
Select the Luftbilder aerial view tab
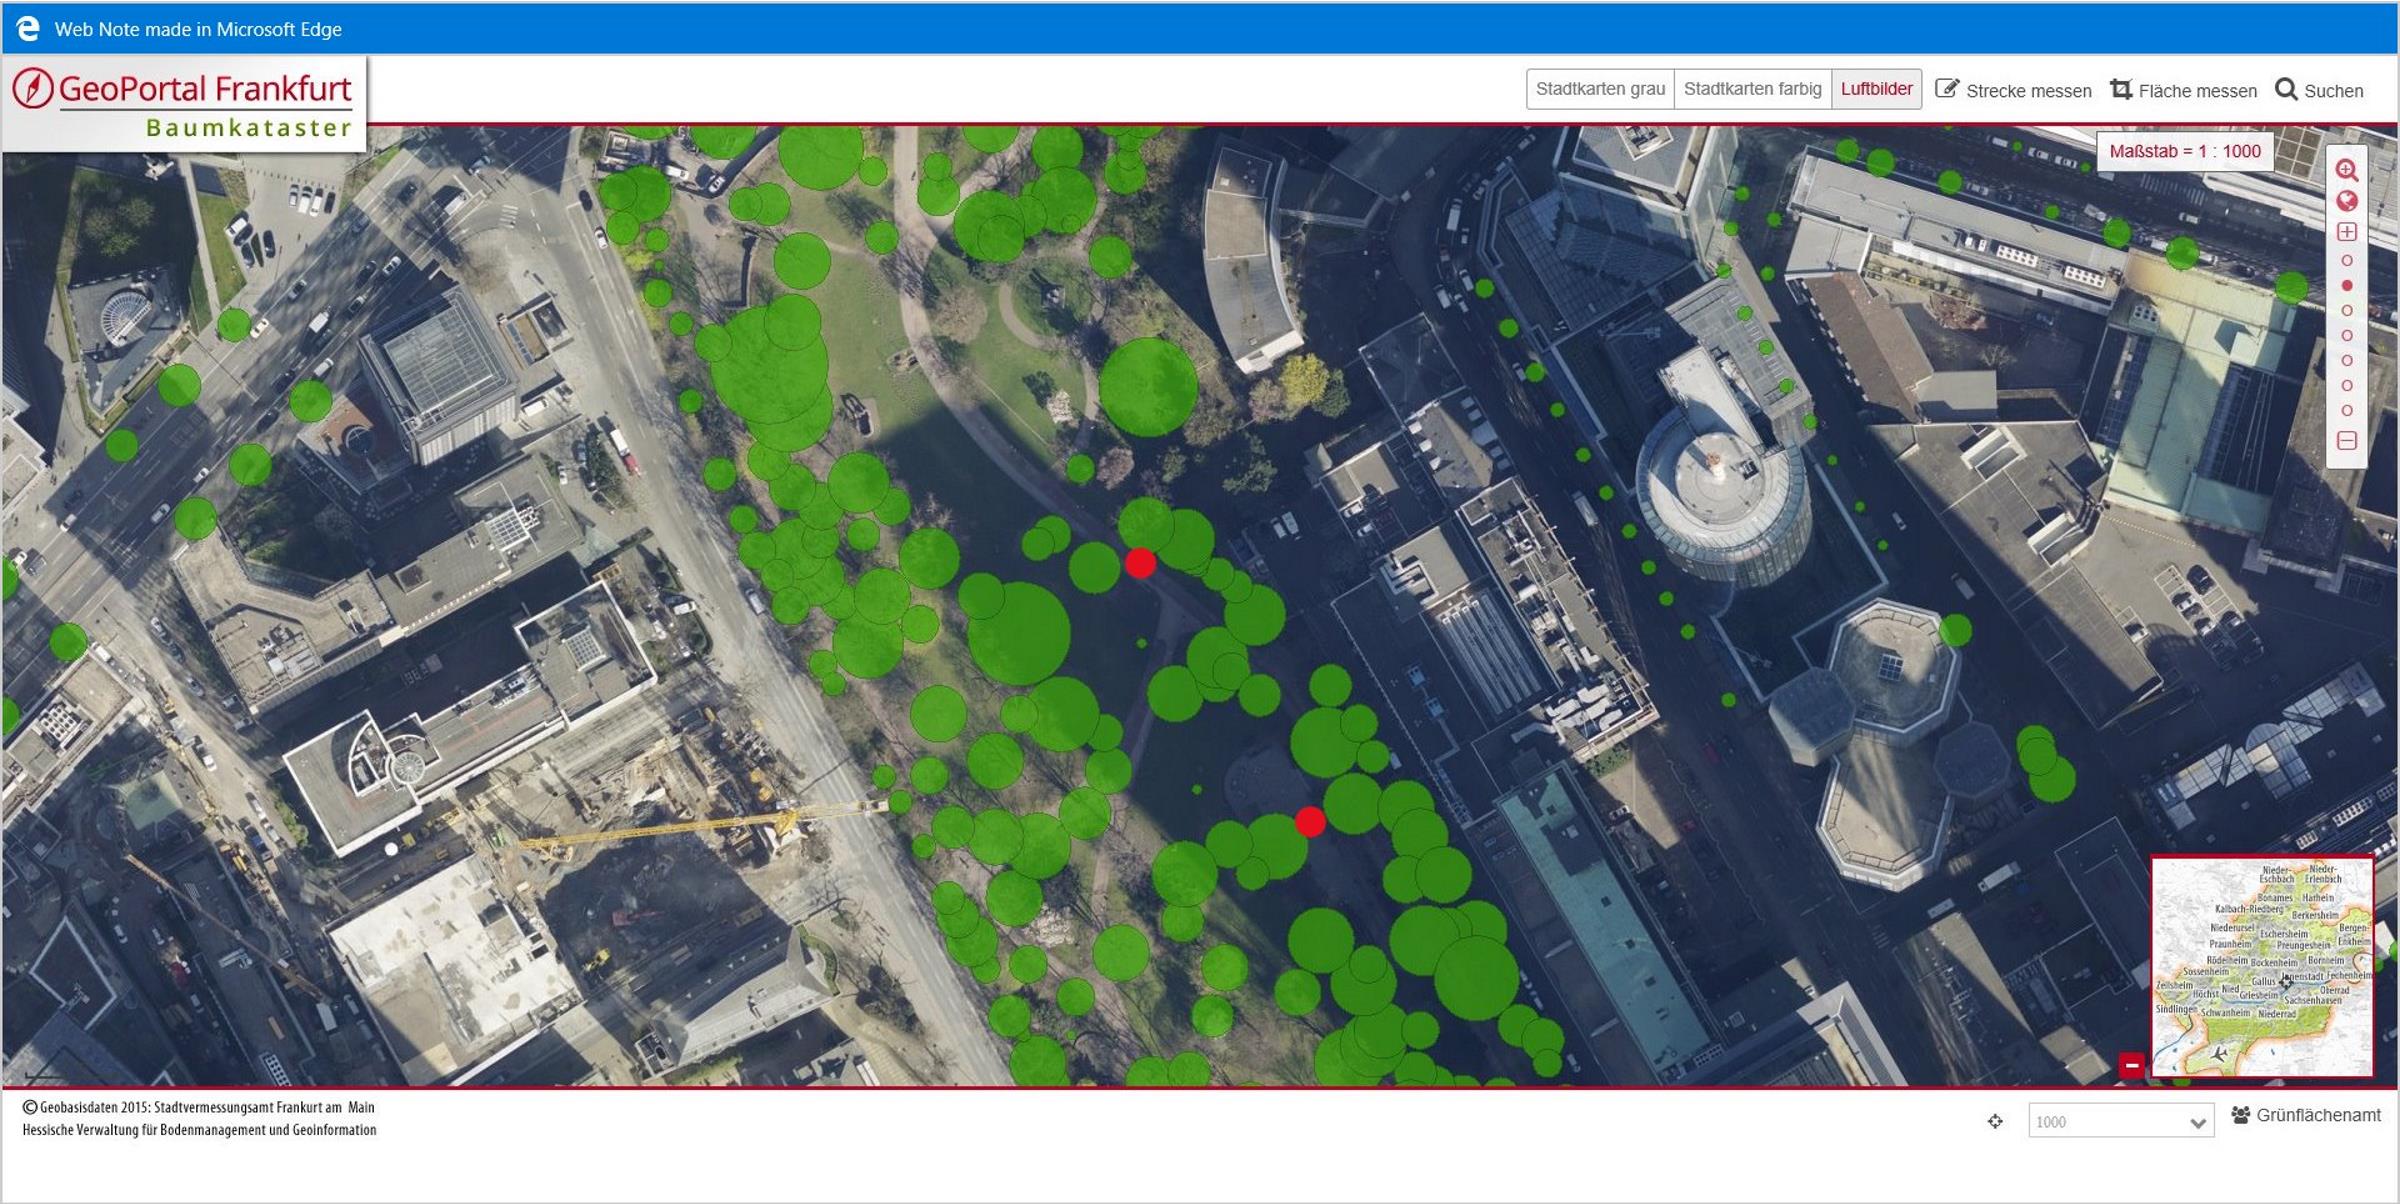(1876, 89)
